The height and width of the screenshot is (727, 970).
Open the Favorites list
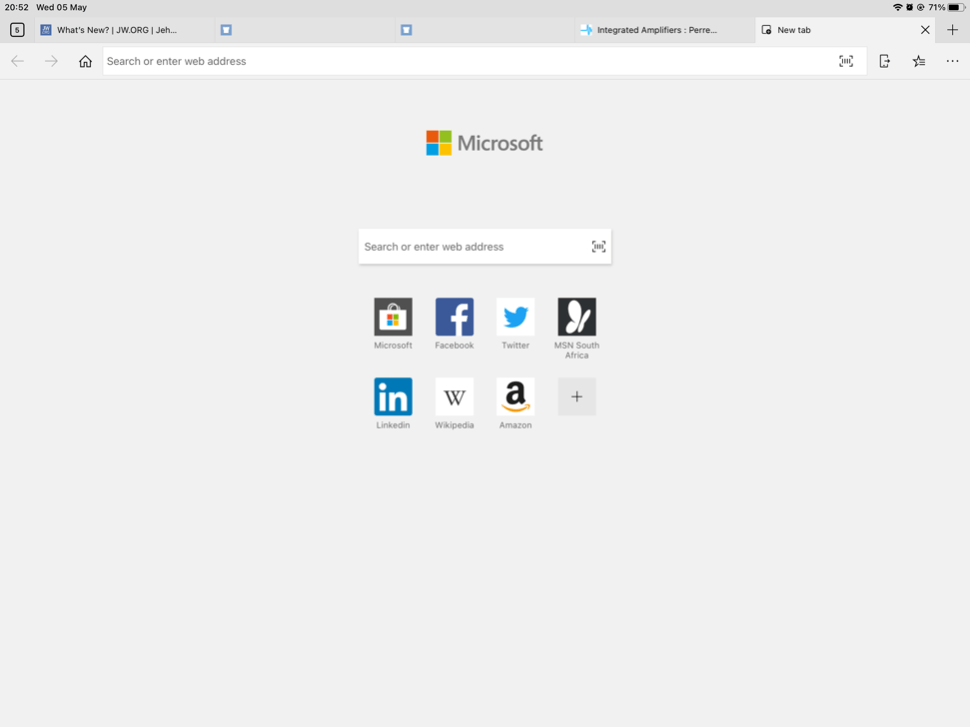pos(919,61)
